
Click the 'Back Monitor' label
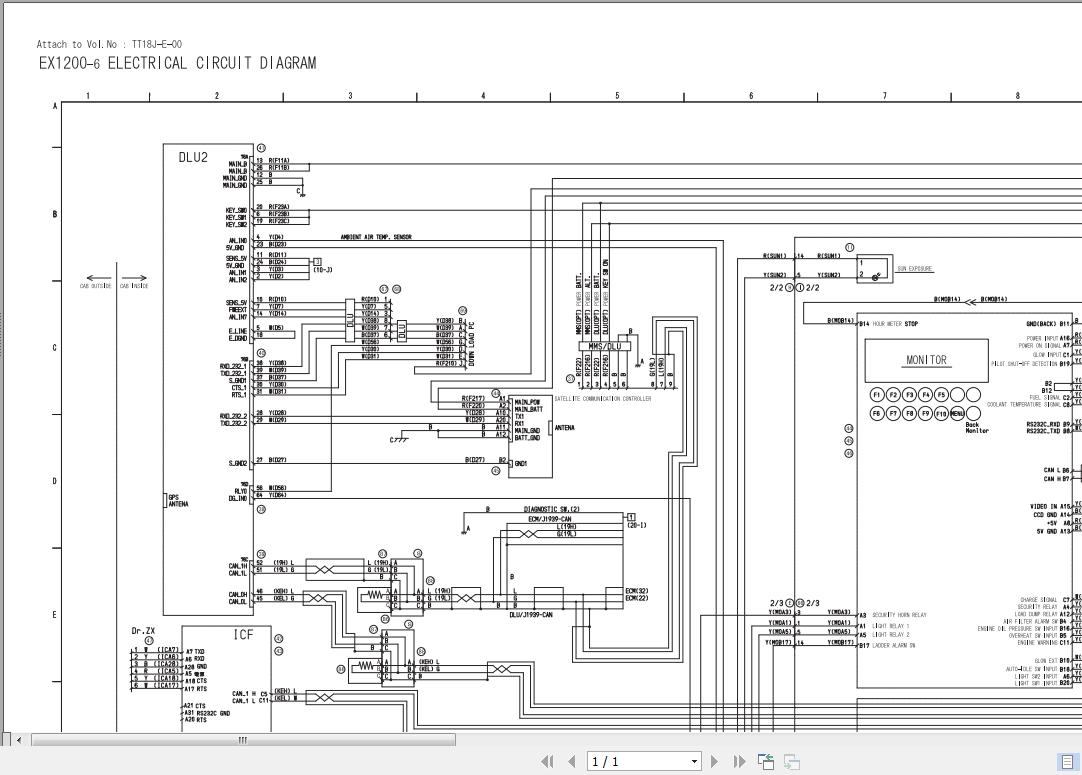pyautogui.click(x=976, y=428)
